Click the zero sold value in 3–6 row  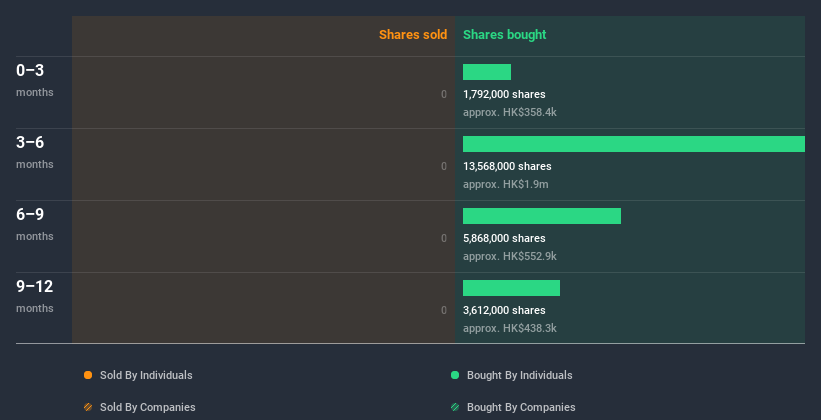coord(444,167)
